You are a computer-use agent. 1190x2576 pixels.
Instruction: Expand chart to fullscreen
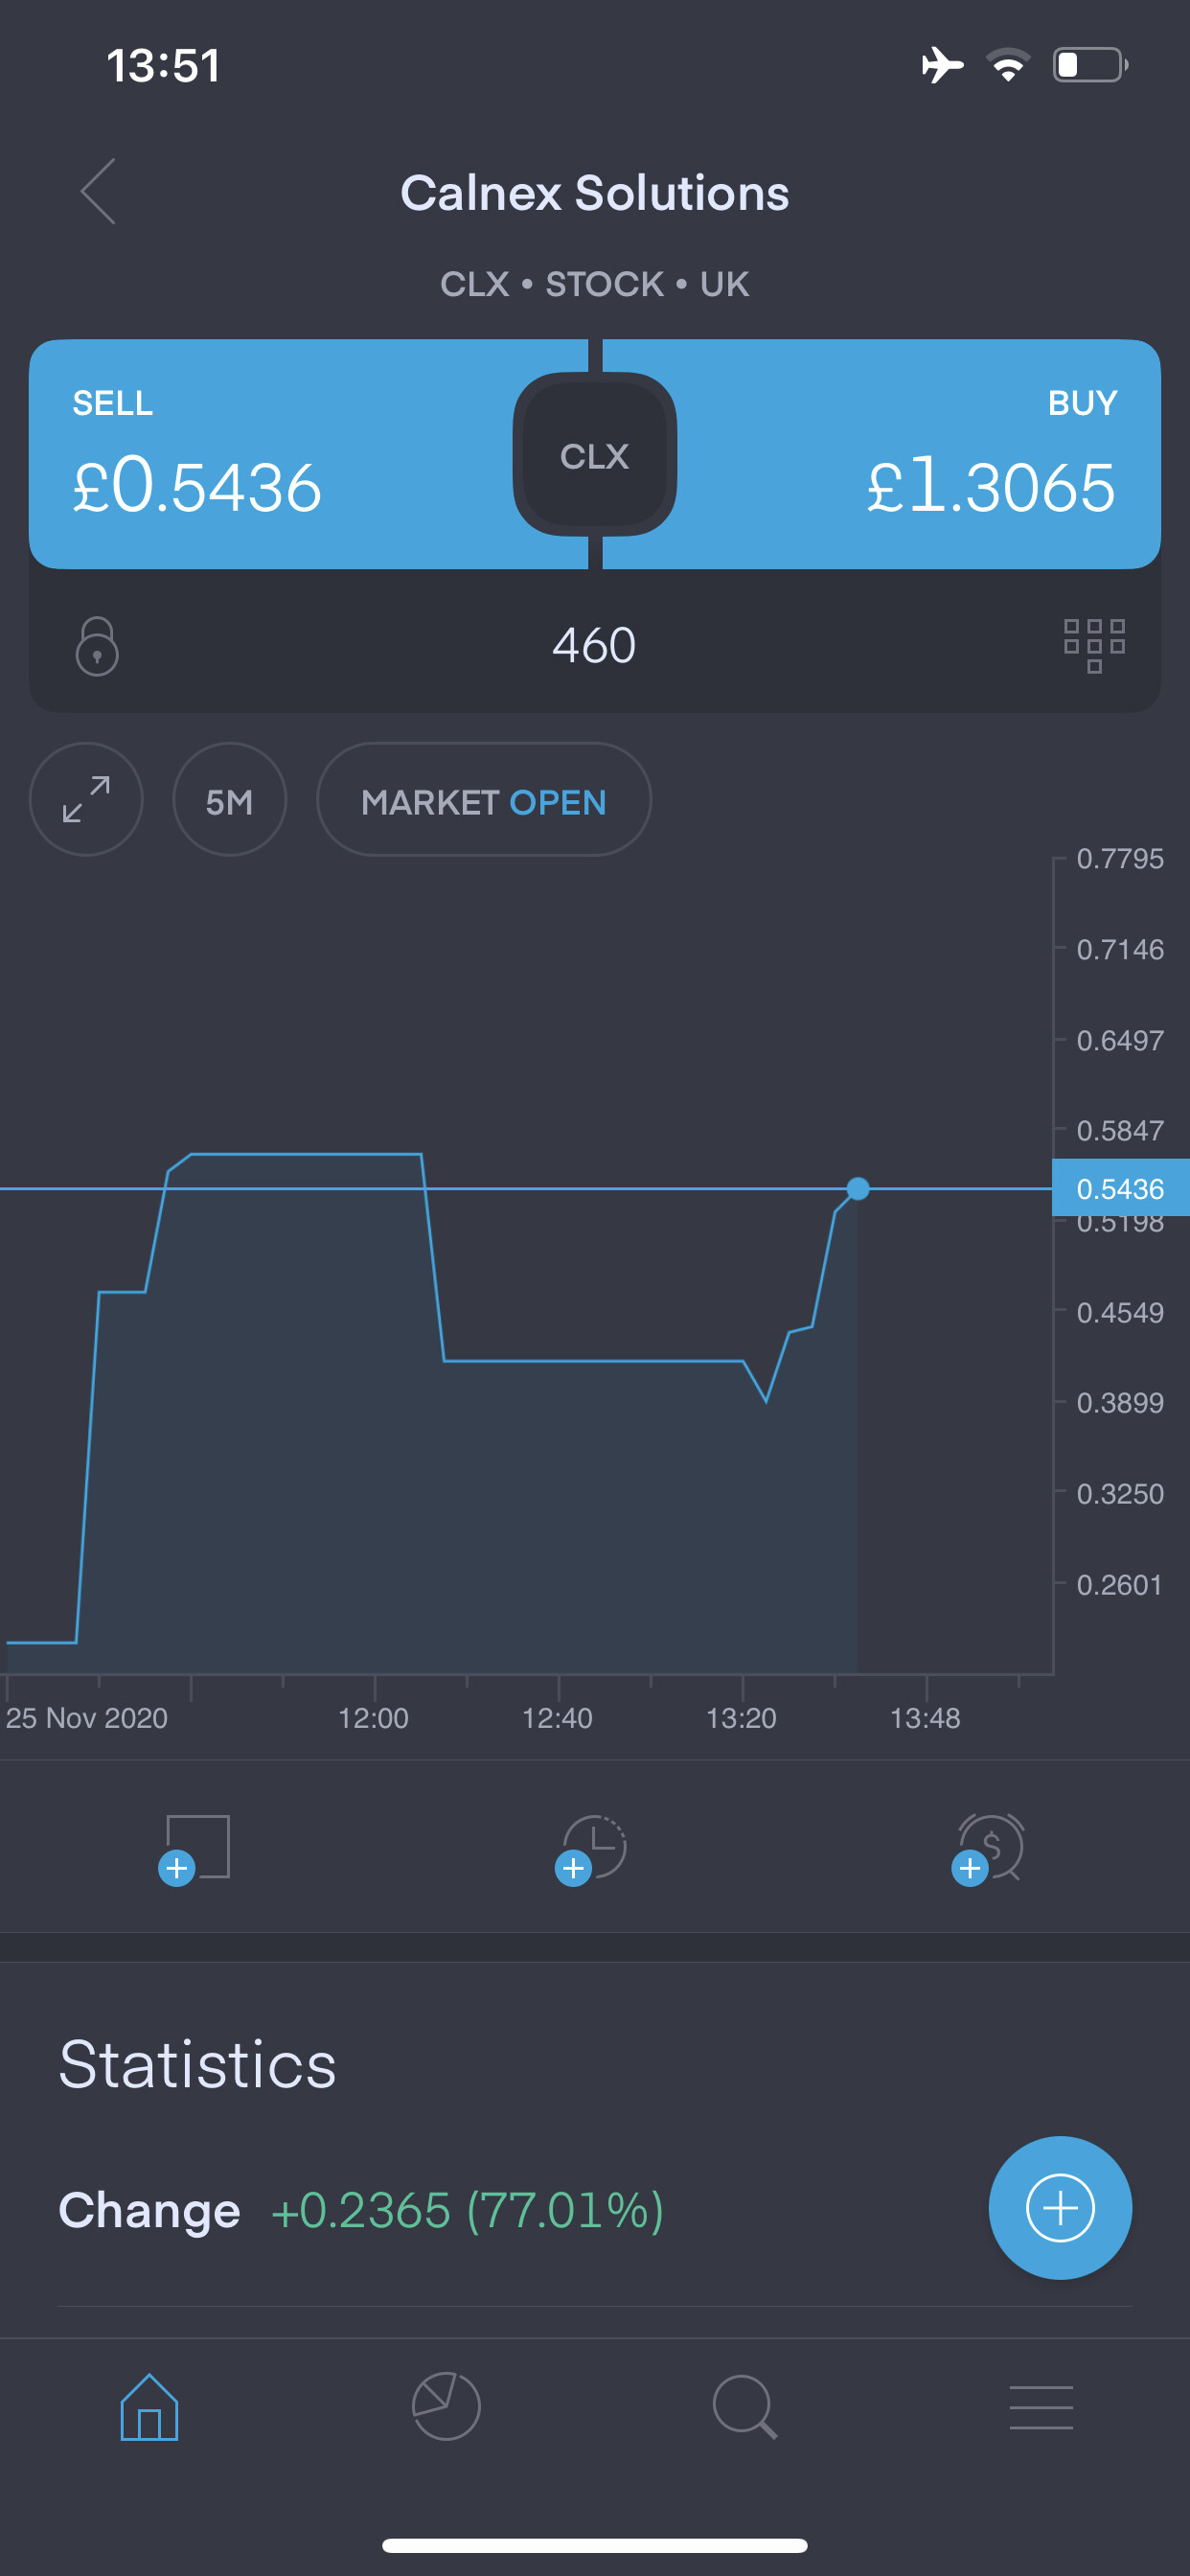[86, 800]
